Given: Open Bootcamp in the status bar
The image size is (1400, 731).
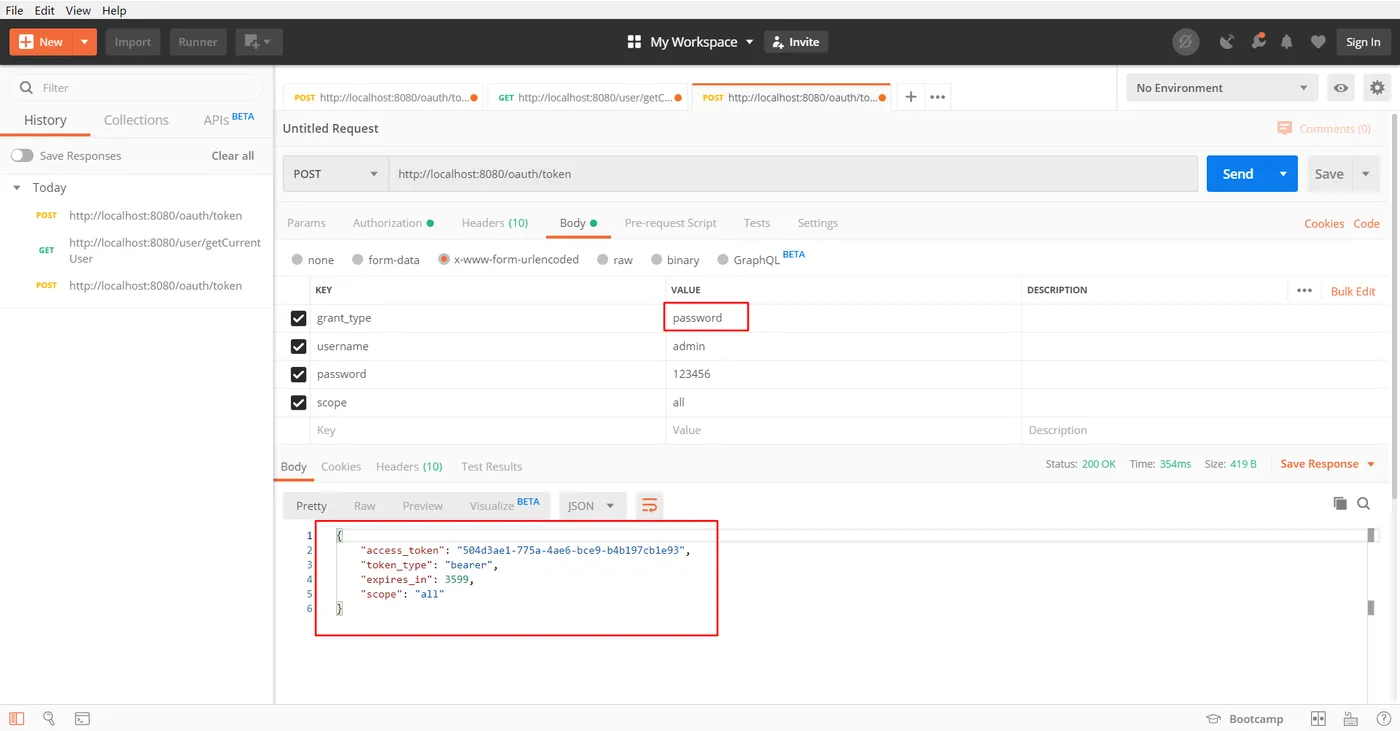Looking at the screenshot, I should pyautogui.click(x=1244, y=719).
